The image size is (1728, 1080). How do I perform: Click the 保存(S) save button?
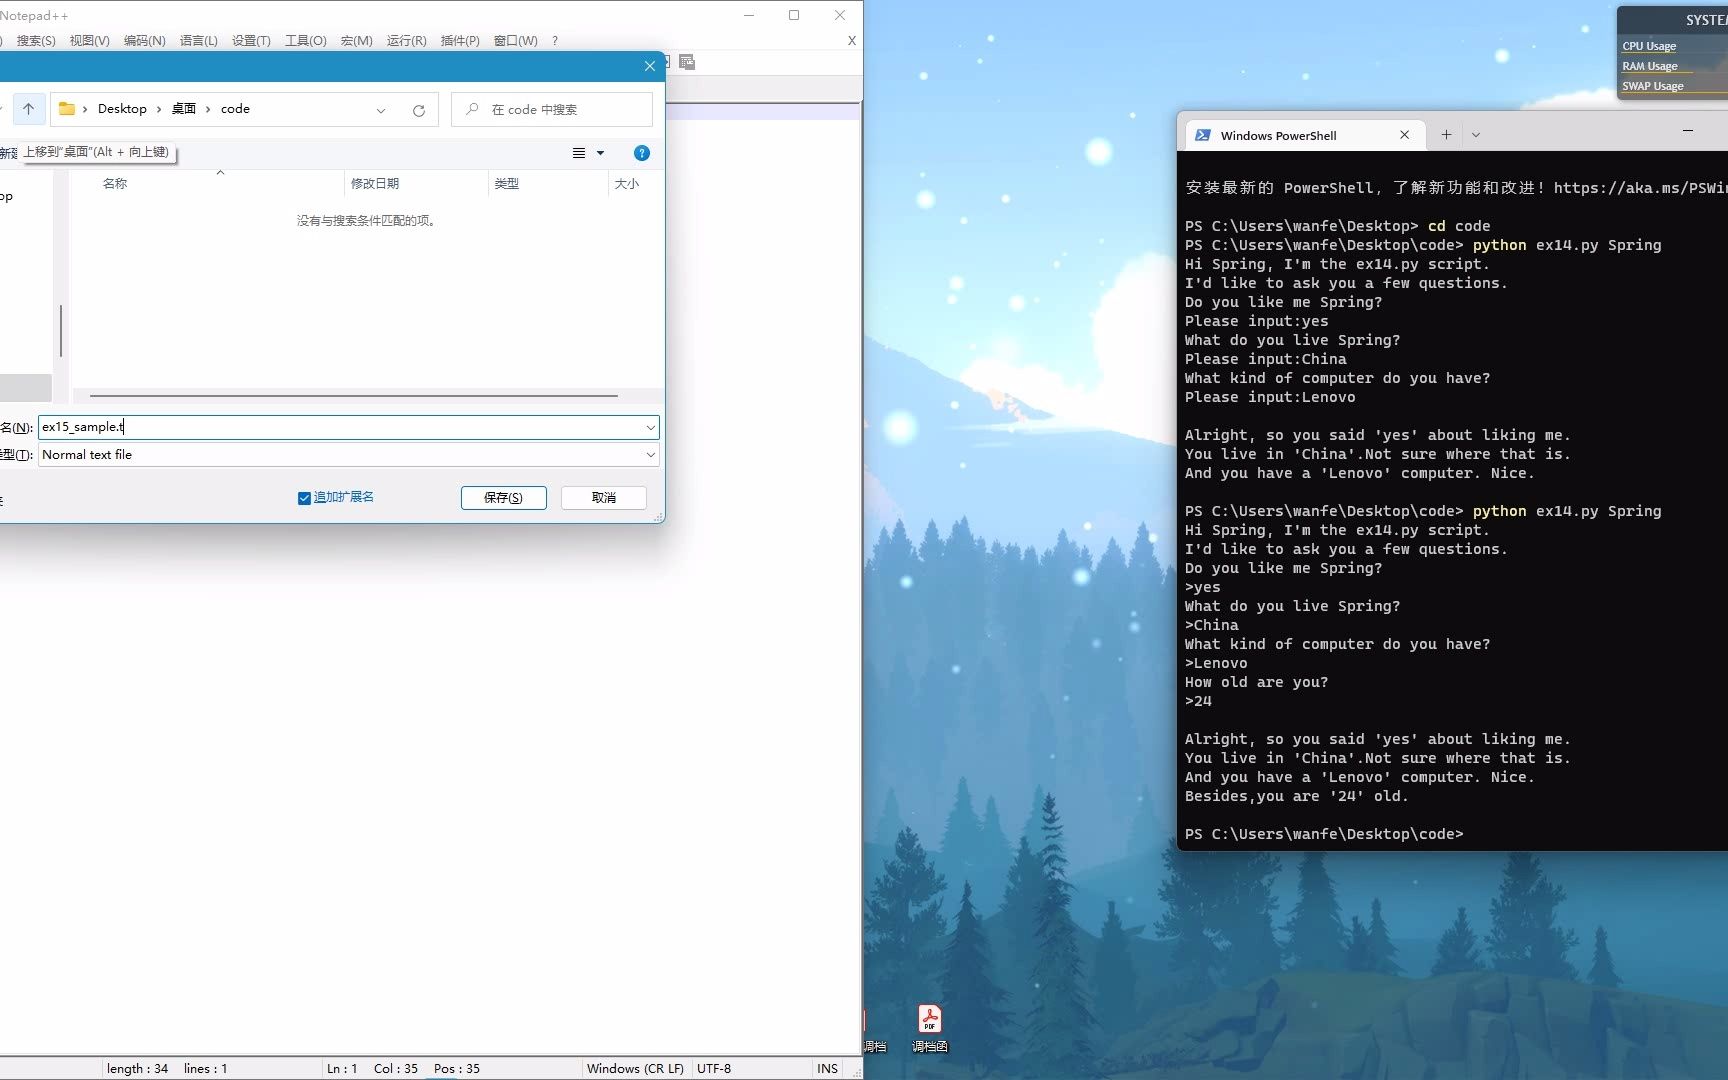click(x=503, y=497)
